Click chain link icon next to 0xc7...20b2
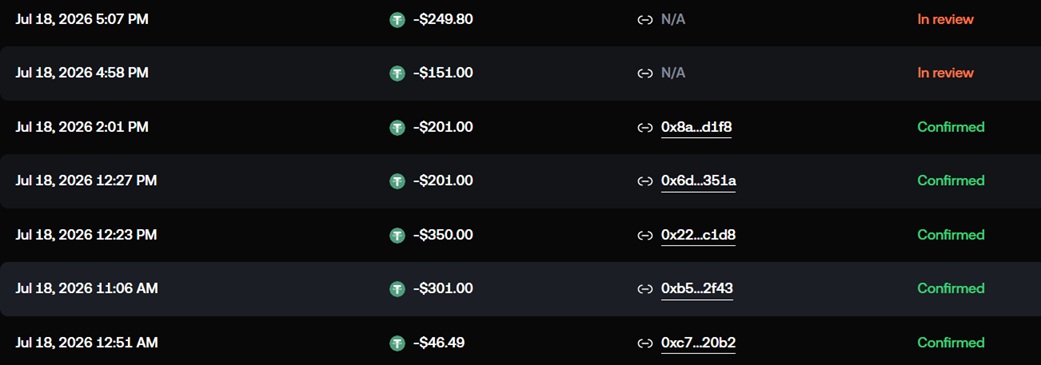The image size is (1041, 365). point(645,344)
